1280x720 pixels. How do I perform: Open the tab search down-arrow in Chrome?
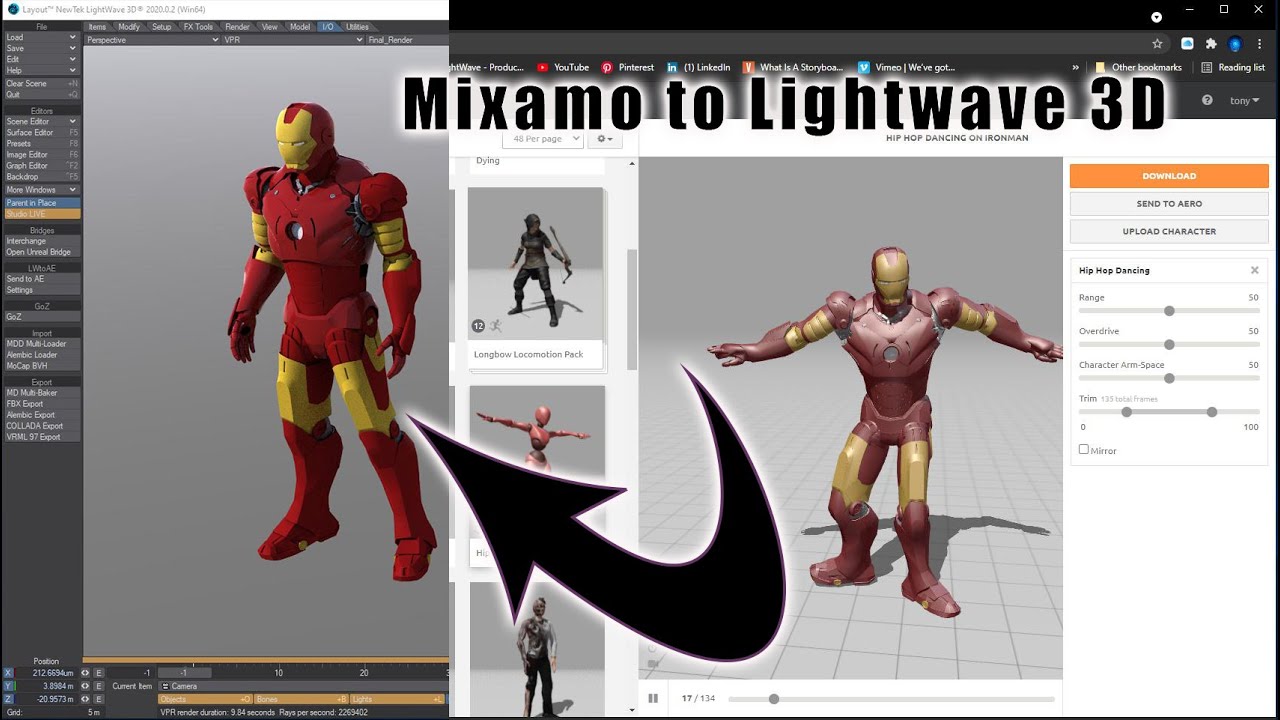[x=1157, y=17]
